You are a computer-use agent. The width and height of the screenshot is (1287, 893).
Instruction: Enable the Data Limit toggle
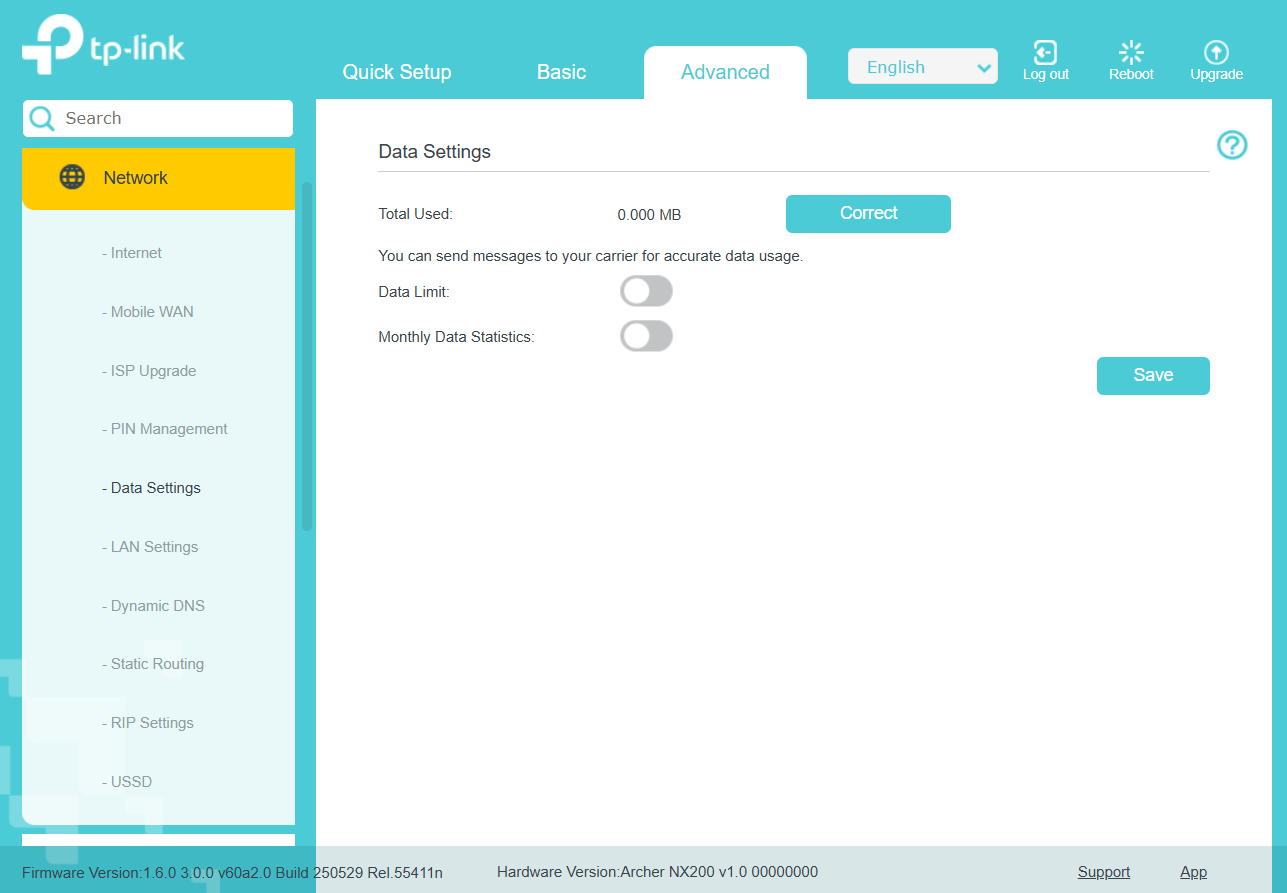tap(646, 290)
